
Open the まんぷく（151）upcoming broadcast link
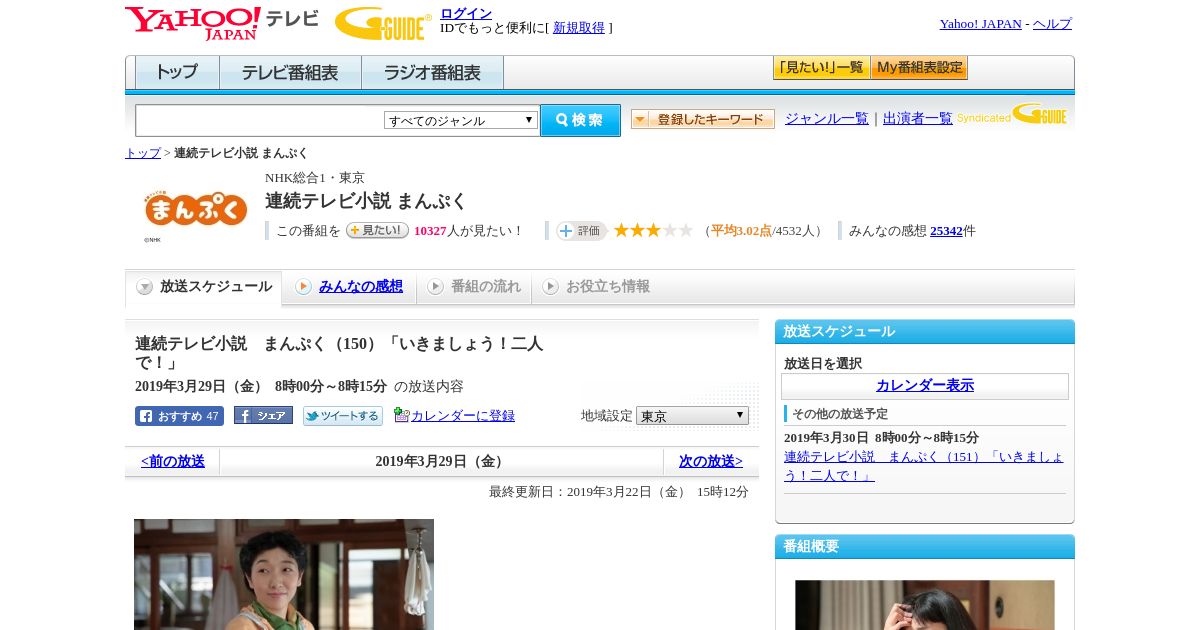tap(924, 466)
